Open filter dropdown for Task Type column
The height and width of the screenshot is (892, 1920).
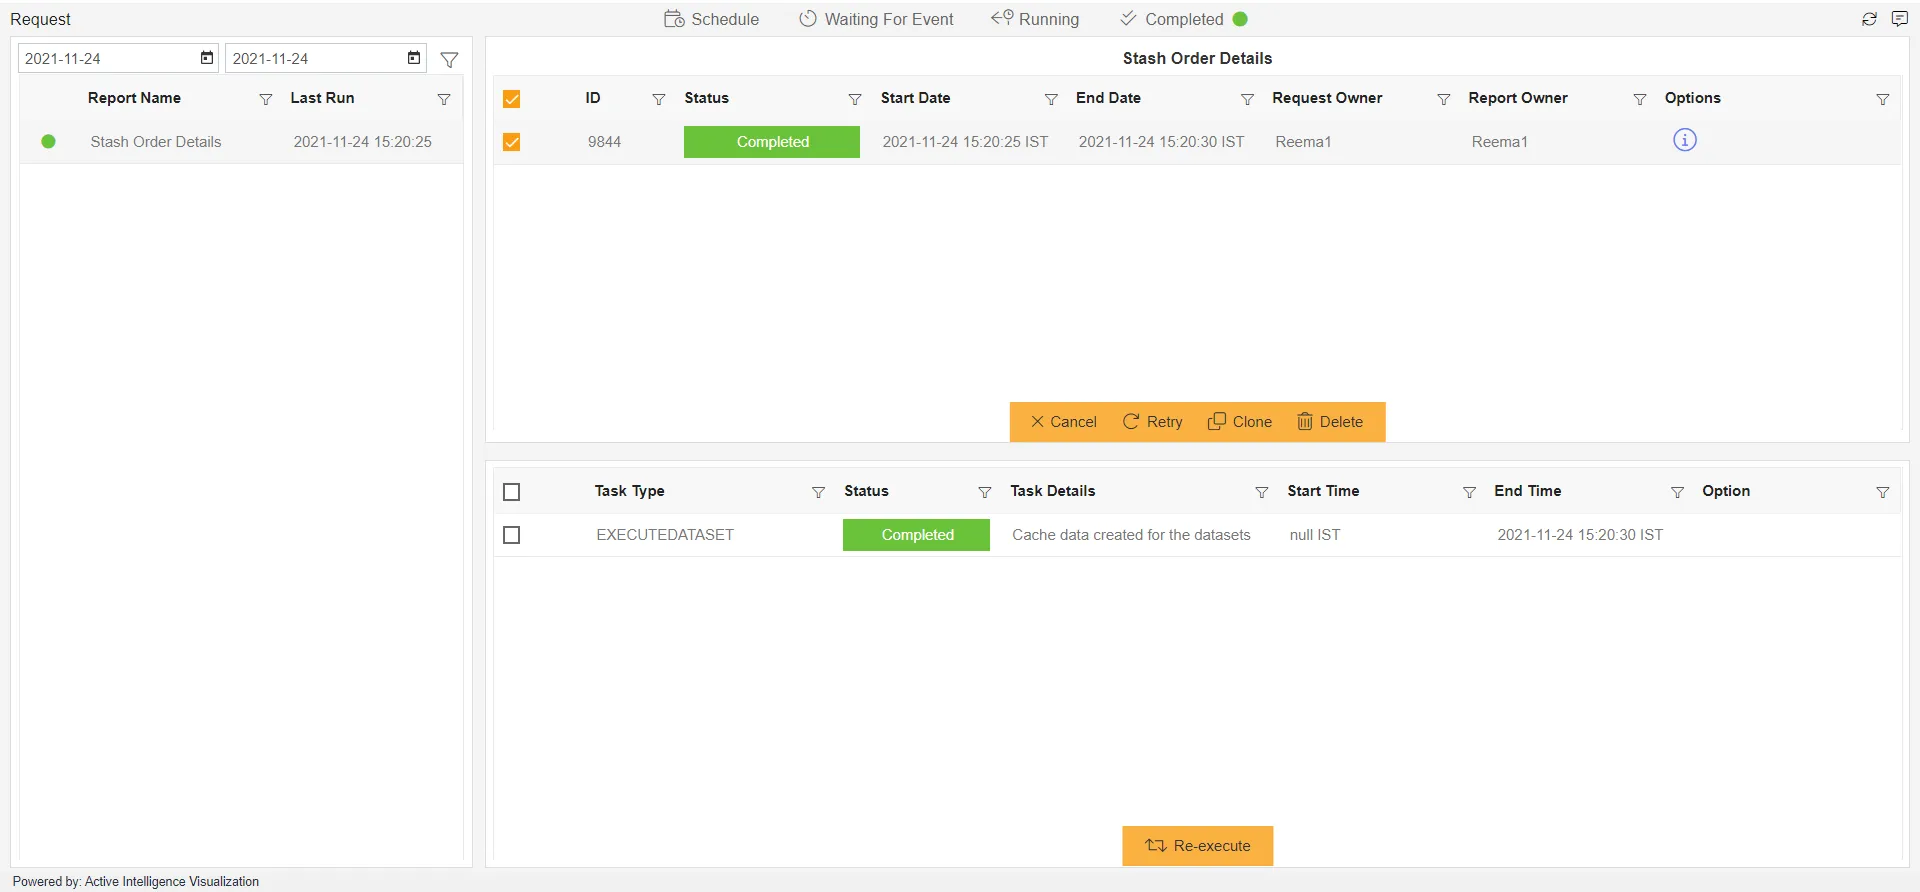coord(818,492)
